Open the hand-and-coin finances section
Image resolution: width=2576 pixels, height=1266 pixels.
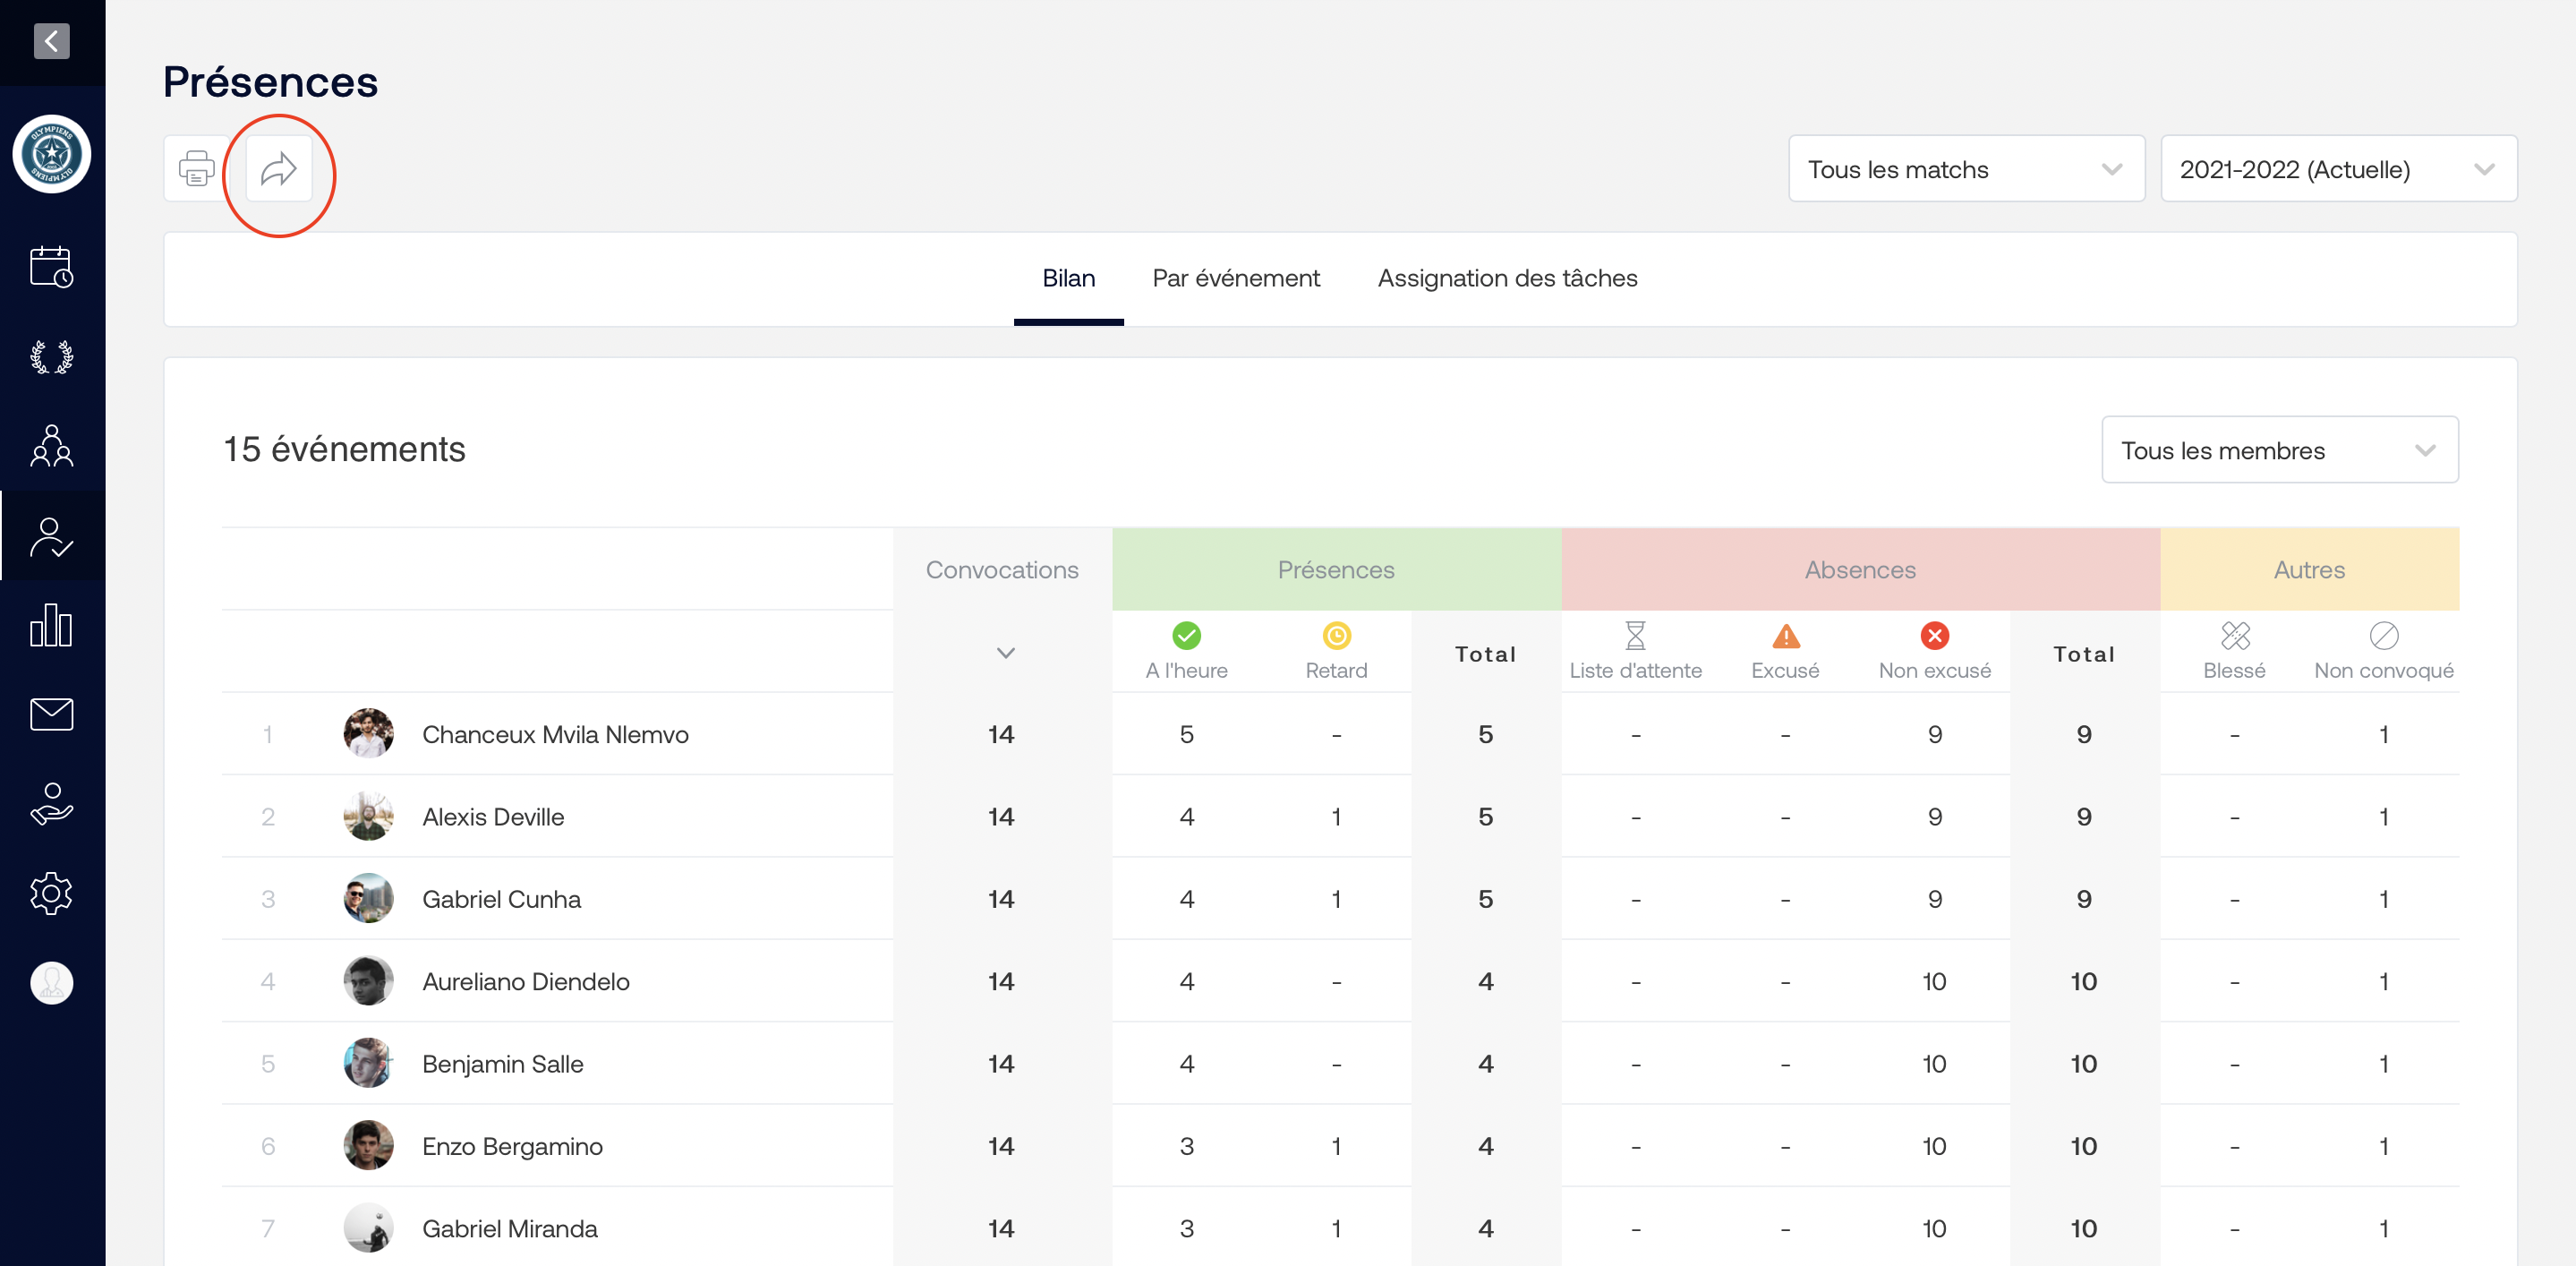(51, 804)
